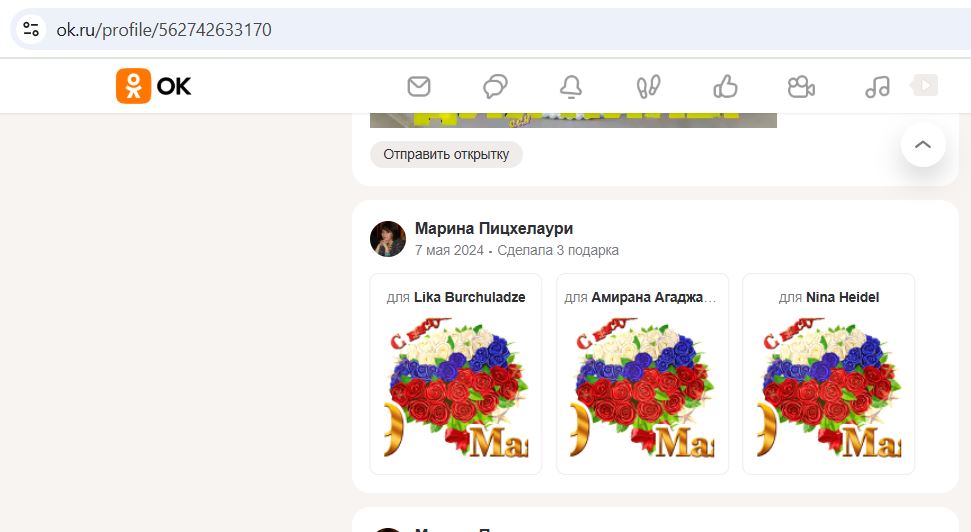Open the Guests footprints icon

click(648, 87)
